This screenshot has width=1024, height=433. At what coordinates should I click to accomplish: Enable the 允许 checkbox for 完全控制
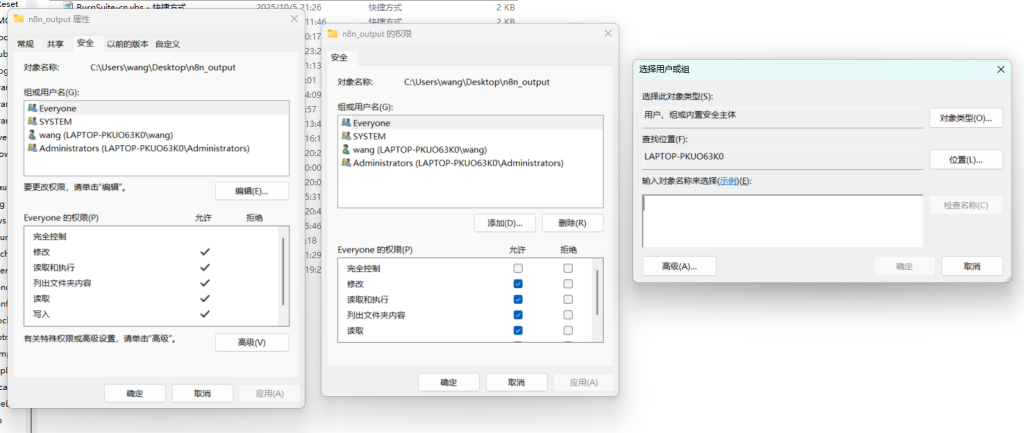coord(518,269)
